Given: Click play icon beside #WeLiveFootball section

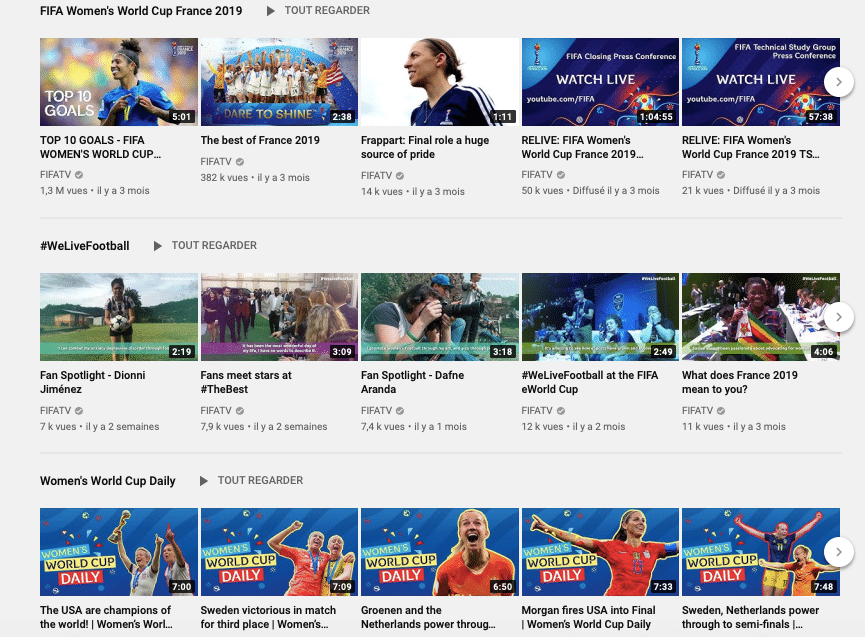Looking at the screenshot, I should pyautogui.click(x=157, y=246).
